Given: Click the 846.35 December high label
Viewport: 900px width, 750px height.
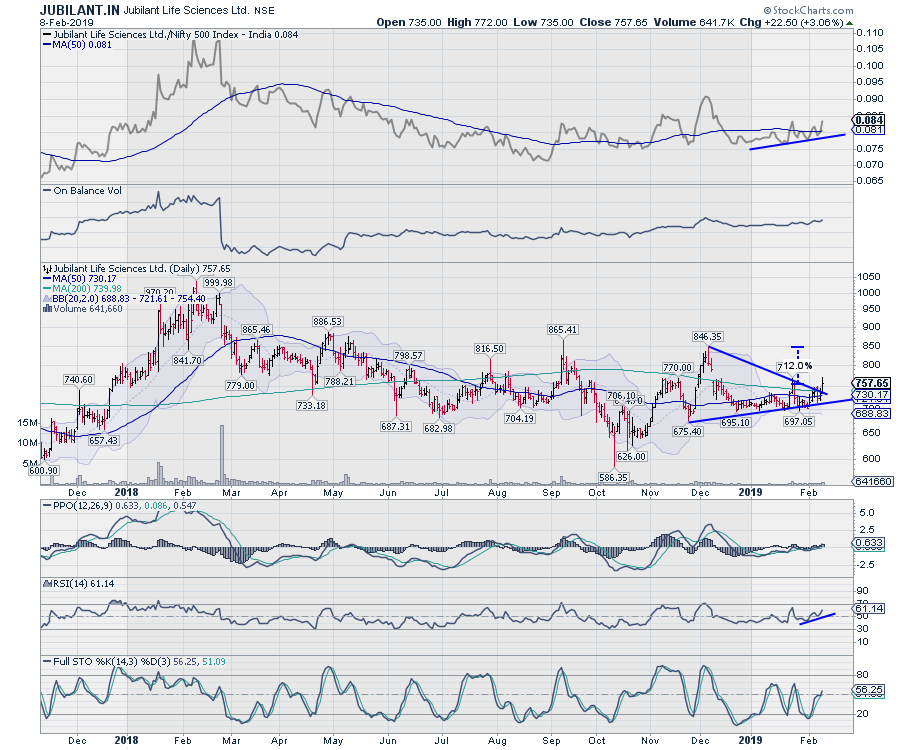Looking at the screenshot, I should [x=707, y=336].
